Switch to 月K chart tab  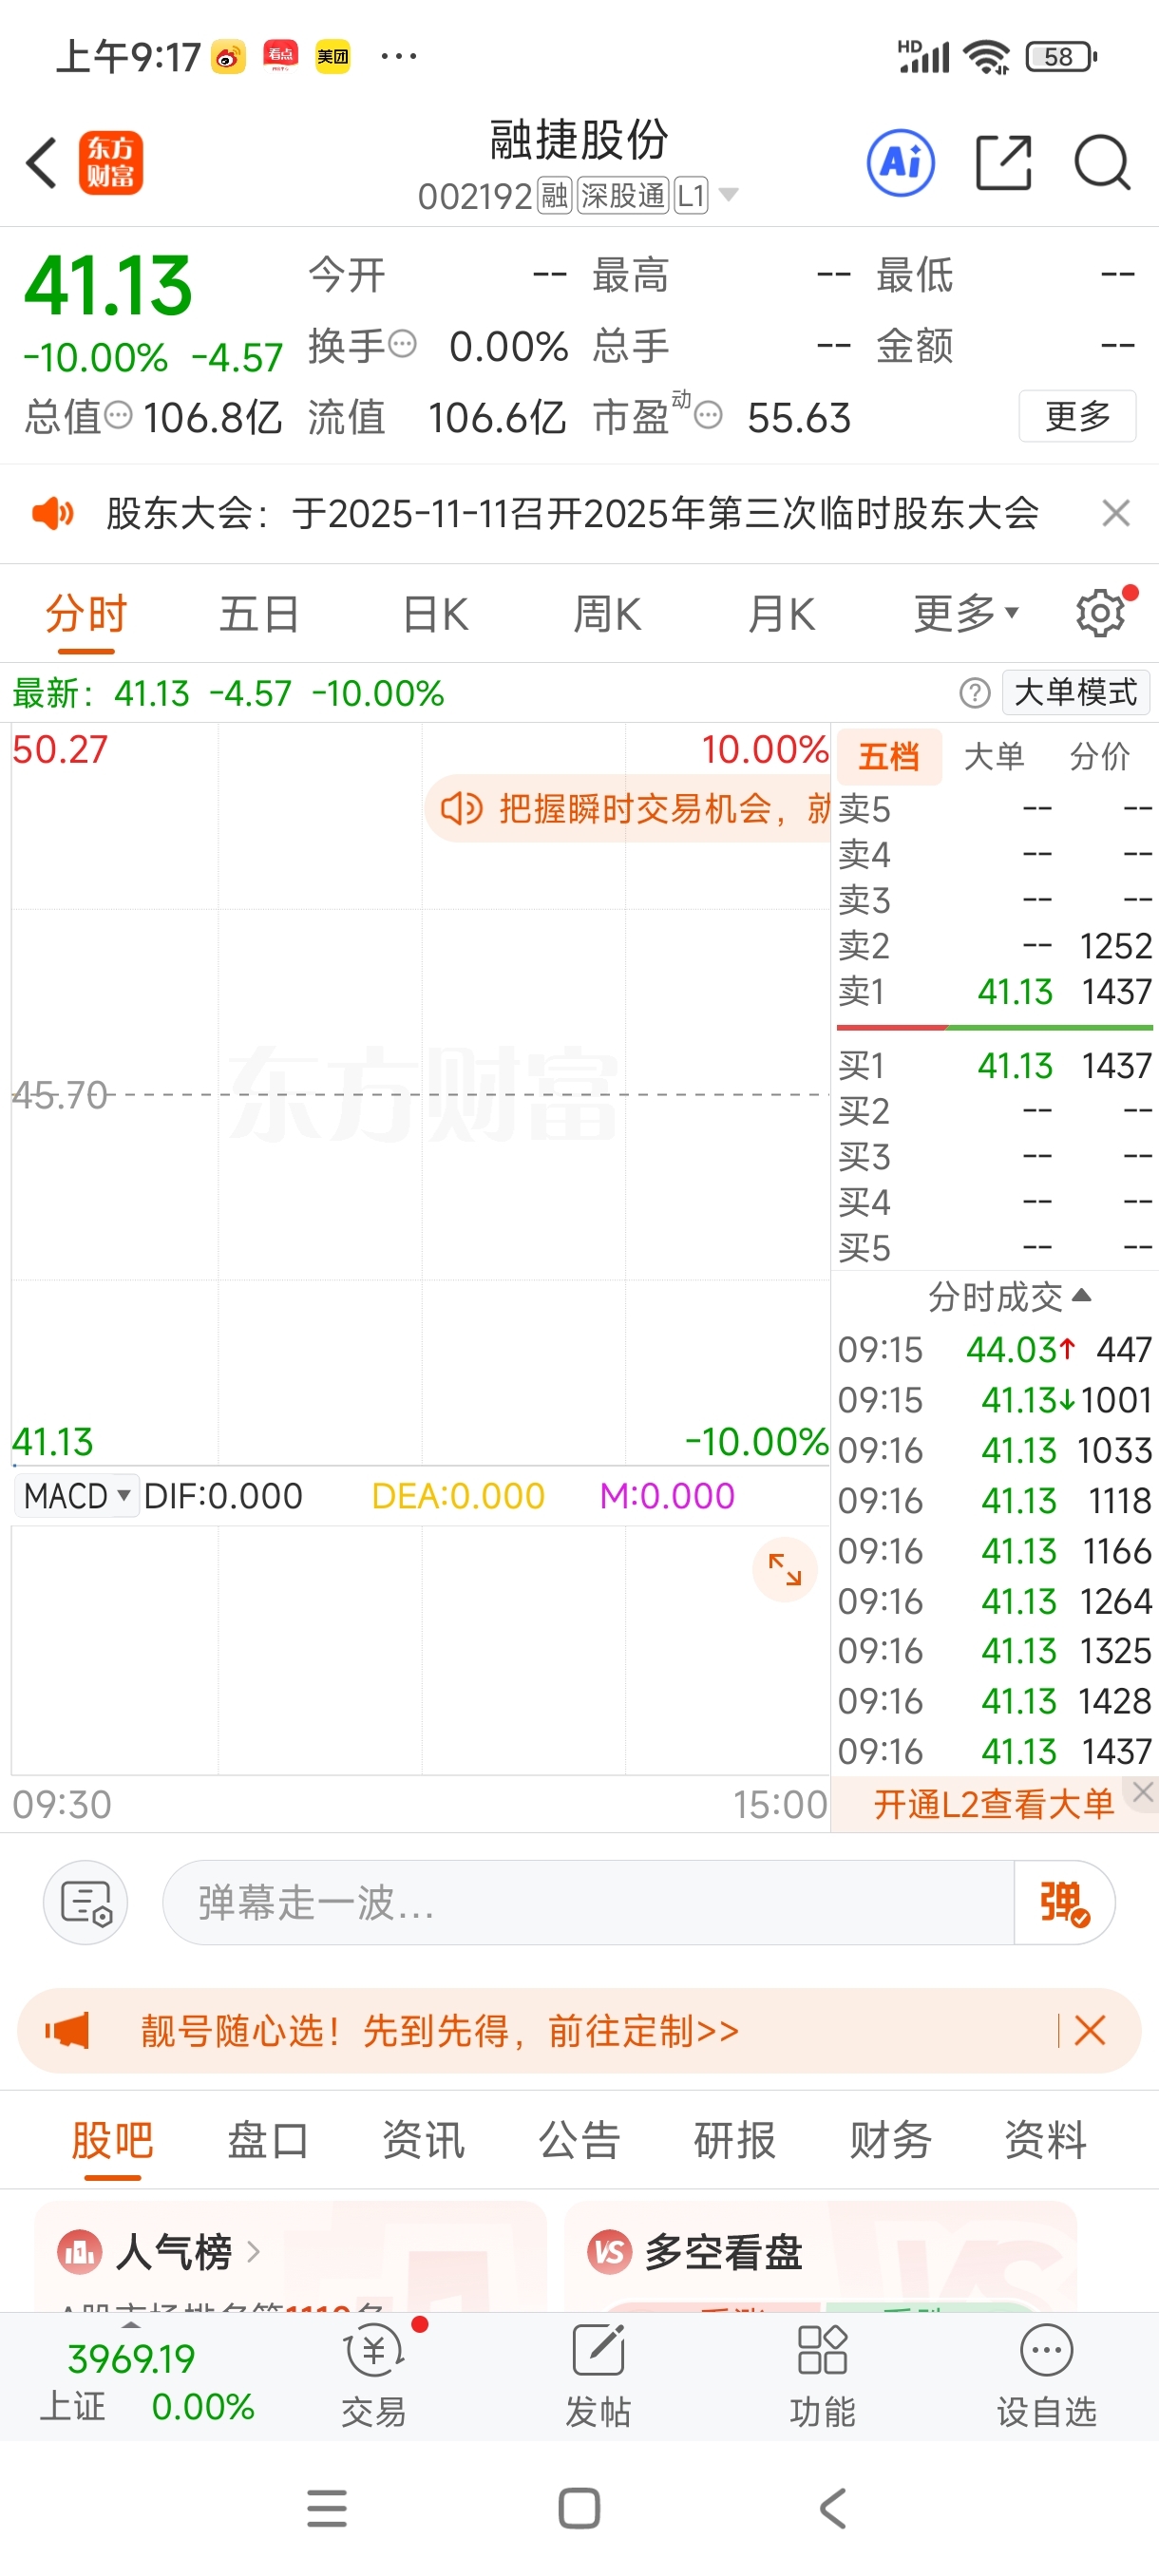[781, 613]
